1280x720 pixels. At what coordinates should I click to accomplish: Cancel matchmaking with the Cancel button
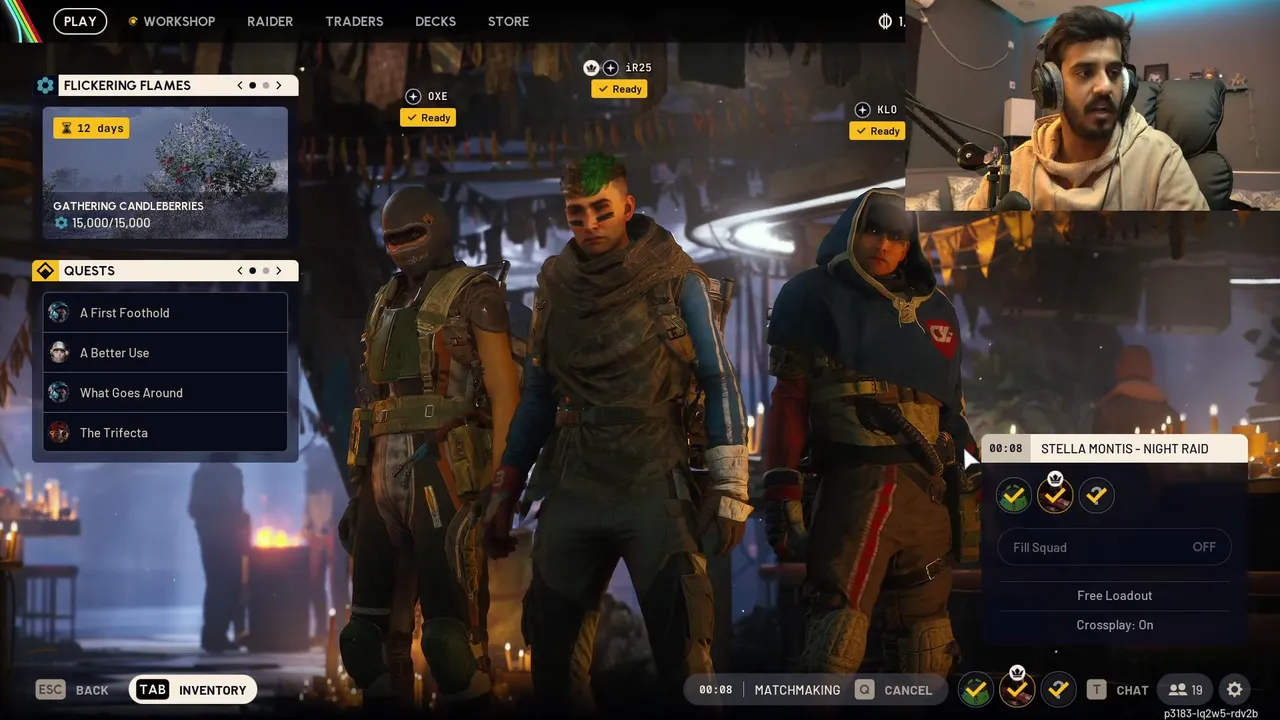coord(894,690)
